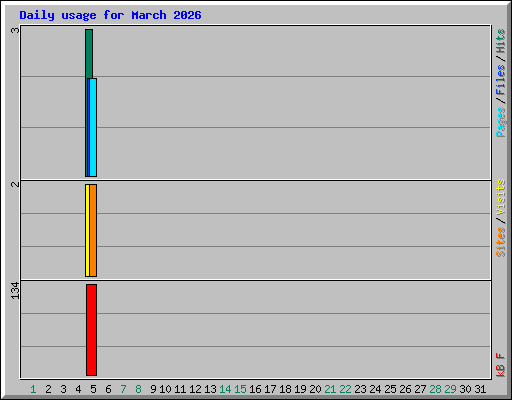Click the 'Files' legend label

click(501, 80)
